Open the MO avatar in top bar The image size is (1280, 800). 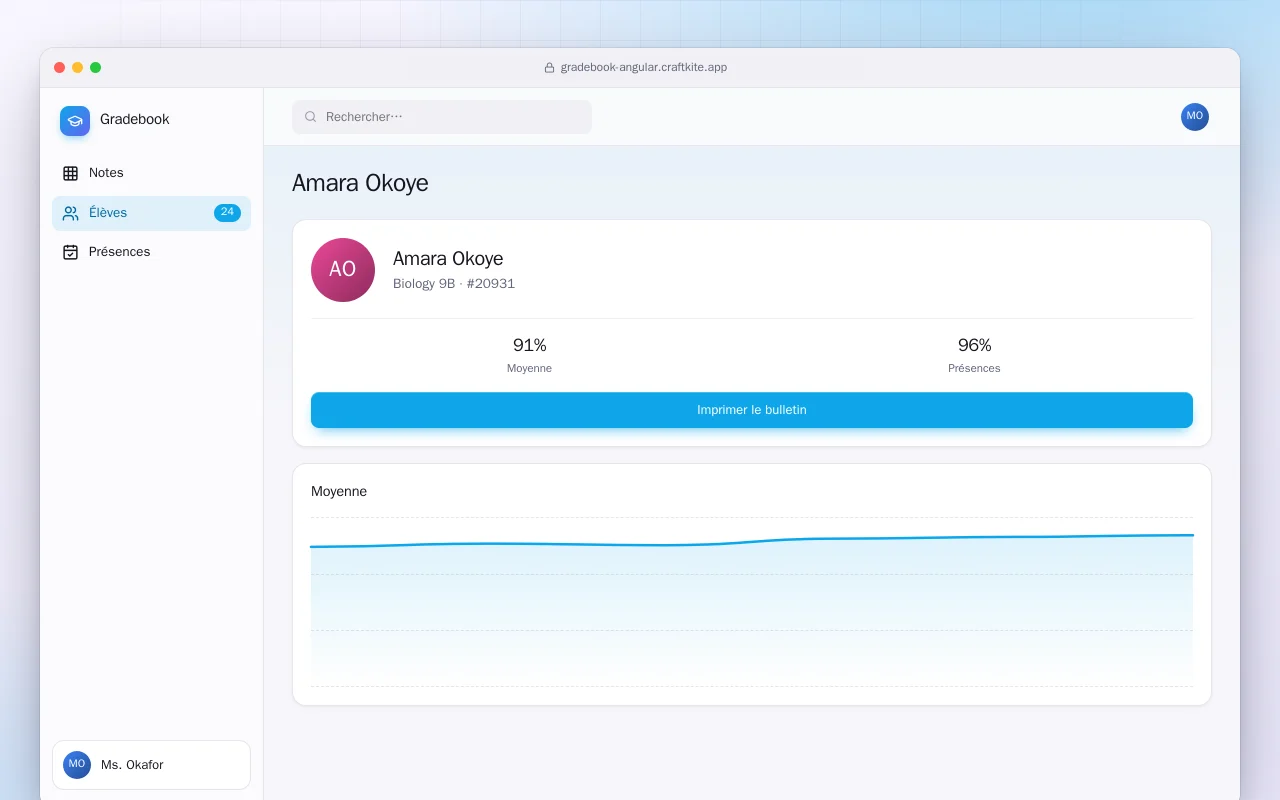[1195, 117]
